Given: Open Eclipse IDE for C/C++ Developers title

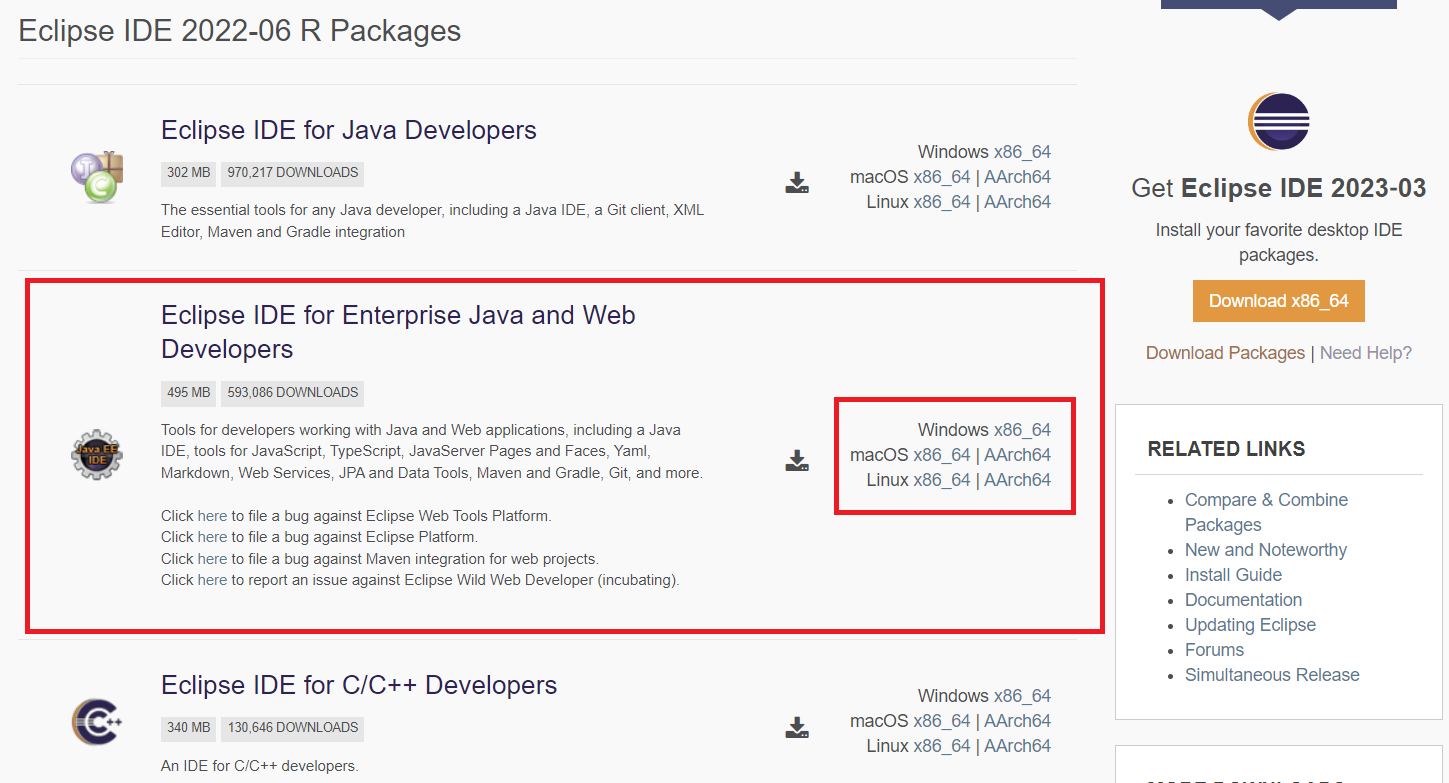Looking at the screenshot, I should click(x=359, y=685).
